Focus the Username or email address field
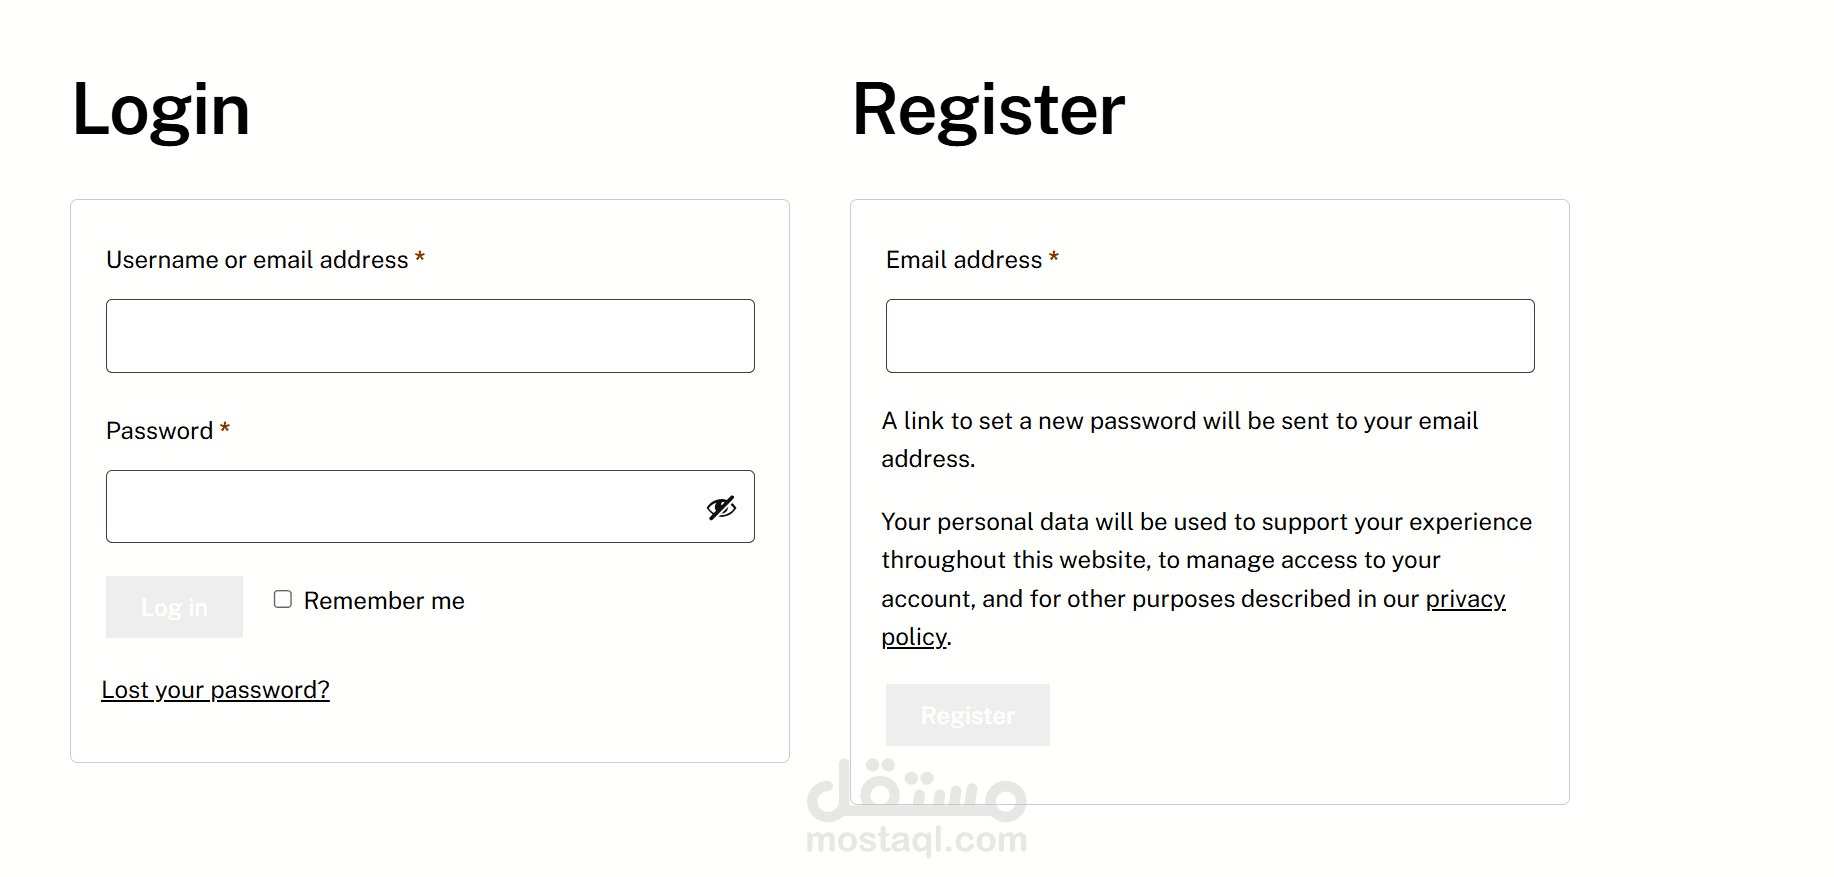 tap(430, 336)
